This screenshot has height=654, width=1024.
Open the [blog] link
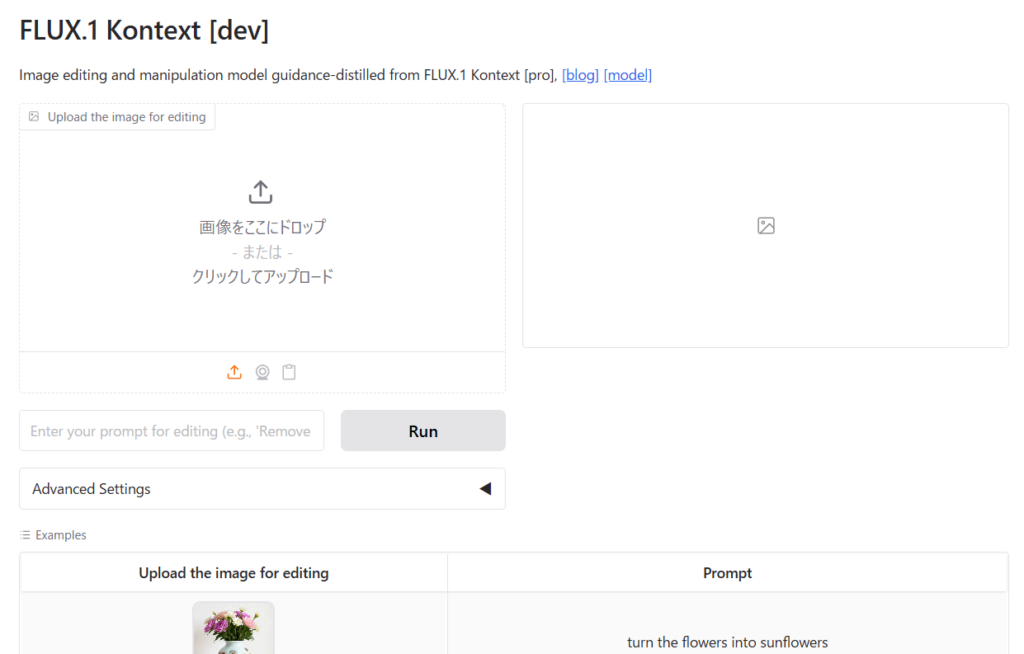tap(580, 75)
